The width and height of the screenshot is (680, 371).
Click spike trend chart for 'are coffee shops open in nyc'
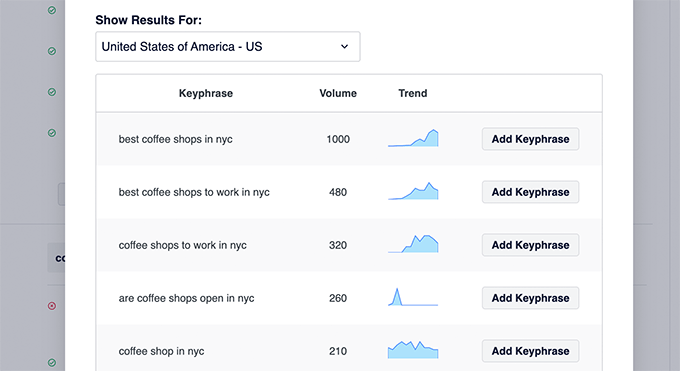click(x=413, y=297)
